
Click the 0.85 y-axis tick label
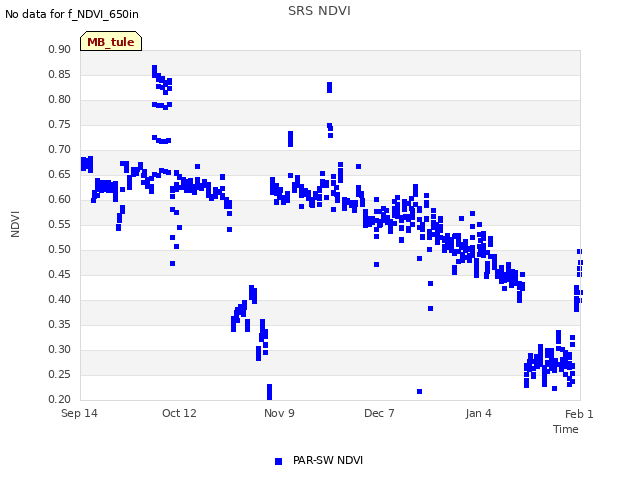click(60, 74)
